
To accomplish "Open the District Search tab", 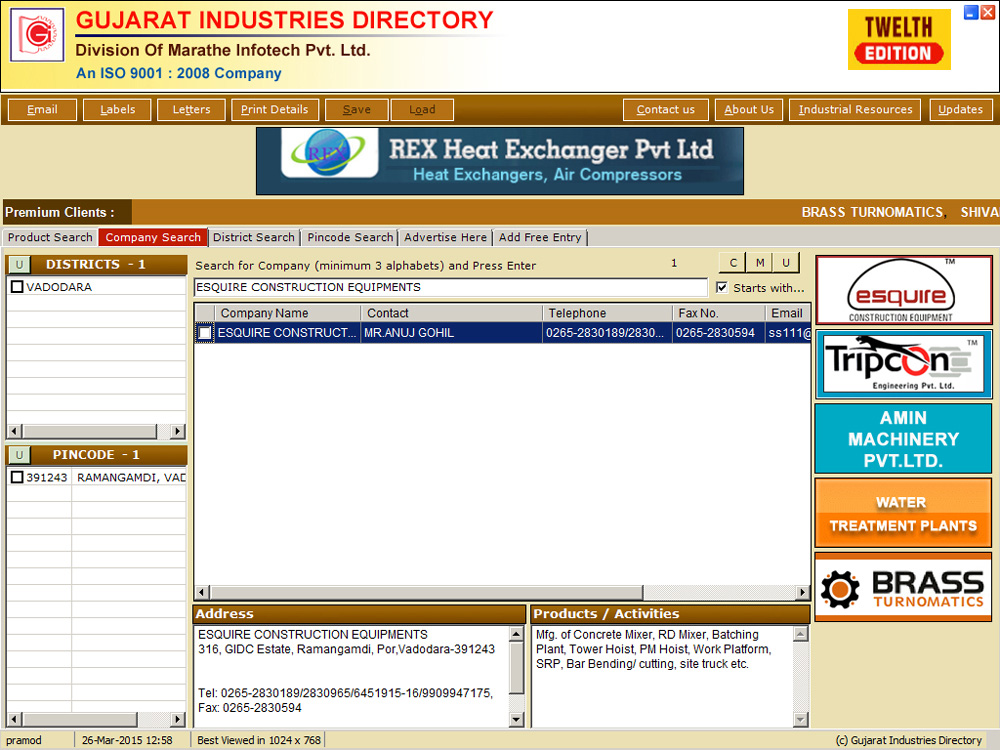I will coord(254,237).
